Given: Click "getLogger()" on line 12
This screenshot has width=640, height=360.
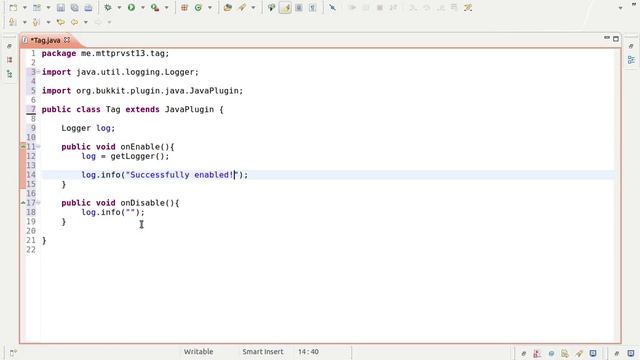Looking at the screenshot, I should (x=137, y=156).
